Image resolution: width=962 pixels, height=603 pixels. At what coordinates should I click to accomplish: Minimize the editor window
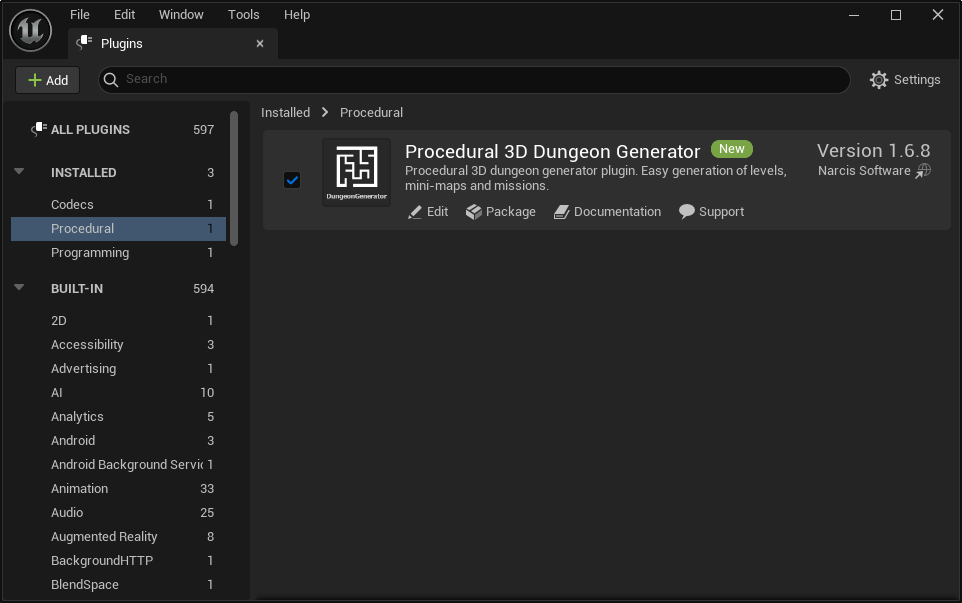tap(853, 15)
